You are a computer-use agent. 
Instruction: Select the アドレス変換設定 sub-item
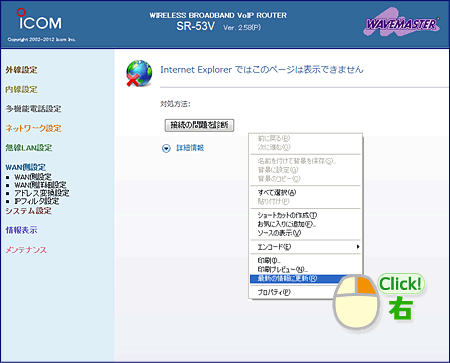pos(42,193)
